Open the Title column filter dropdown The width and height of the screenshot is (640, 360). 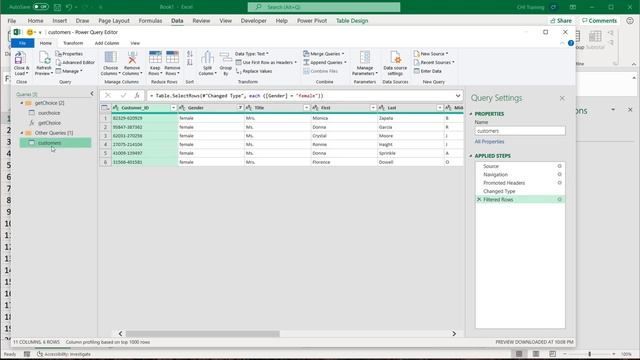pyautogui.click(x=307, y=108)
